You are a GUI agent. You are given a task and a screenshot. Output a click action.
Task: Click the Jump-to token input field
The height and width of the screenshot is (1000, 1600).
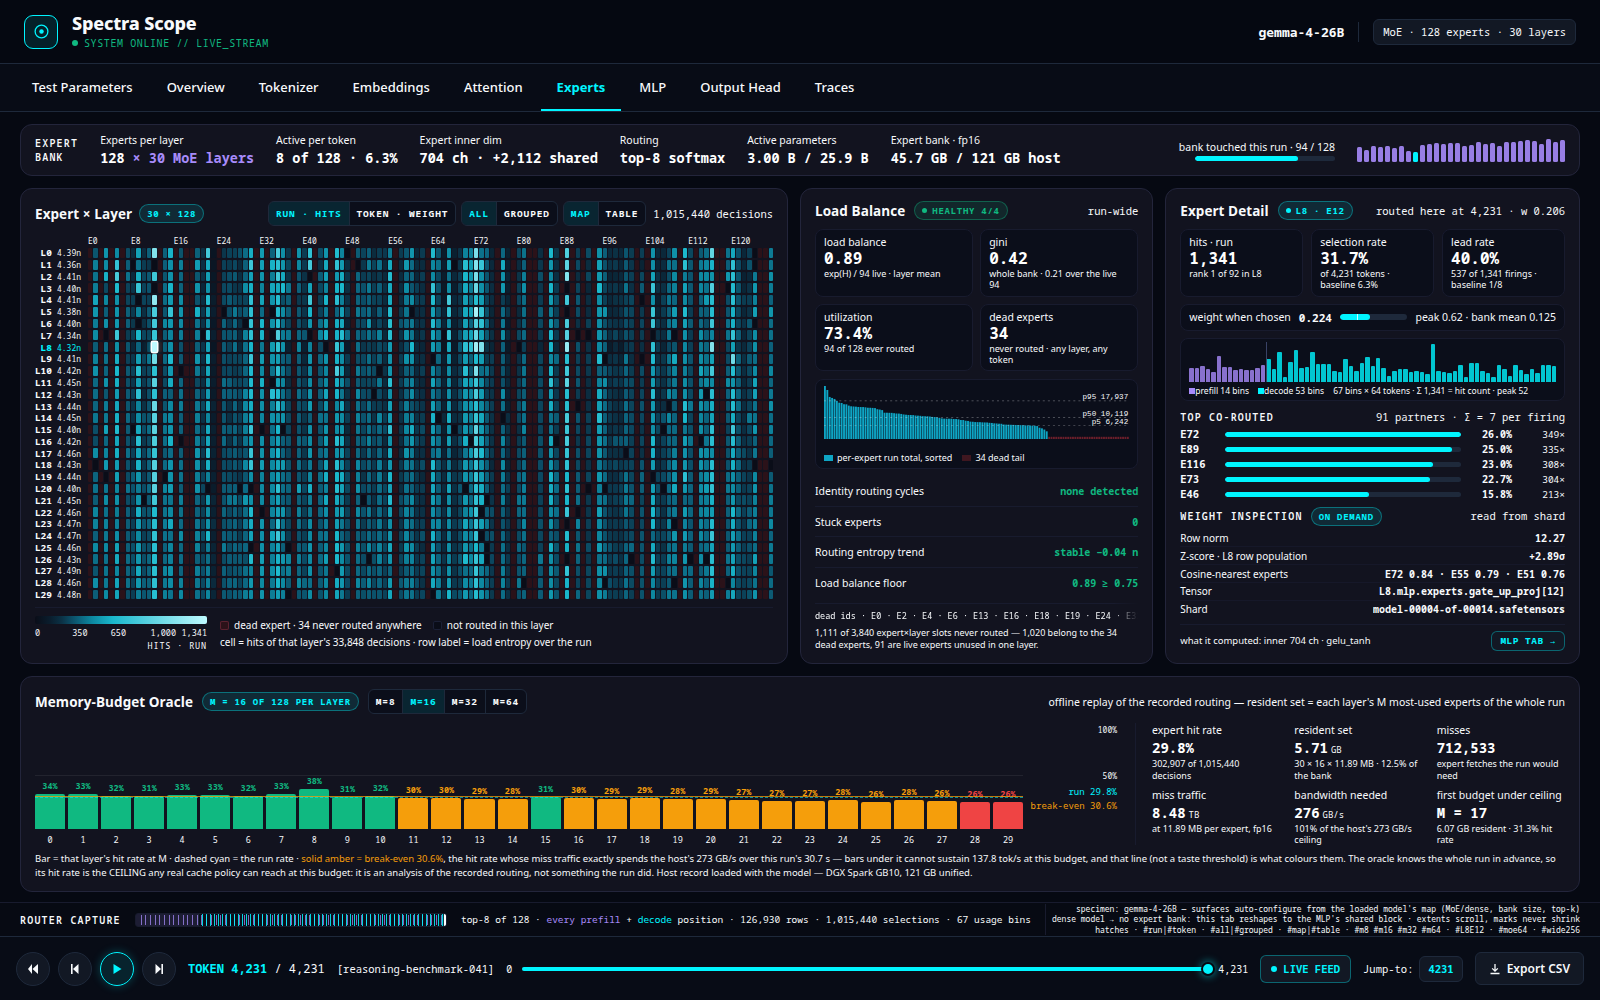coord(1441,969)
